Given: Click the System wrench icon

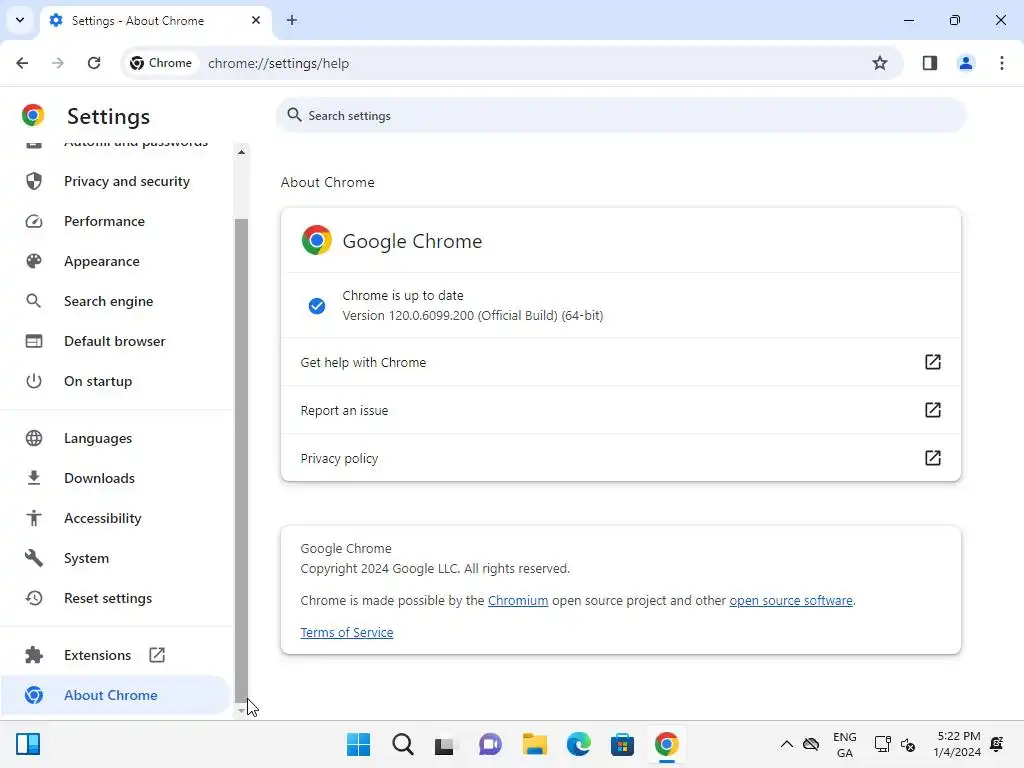Looking at the screenshot, I should point(34,558).
